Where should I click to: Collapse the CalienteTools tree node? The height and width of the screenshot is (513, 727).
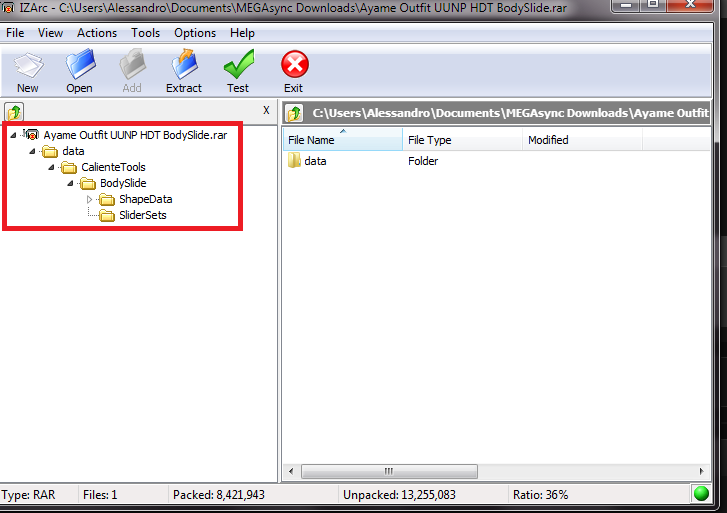pos(51,167)
